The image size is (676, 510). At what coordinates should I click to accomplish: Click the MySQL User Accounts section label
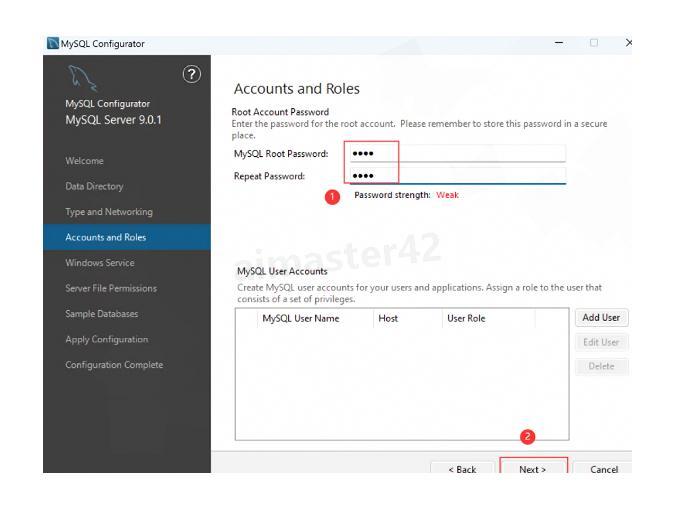[282, 271]
